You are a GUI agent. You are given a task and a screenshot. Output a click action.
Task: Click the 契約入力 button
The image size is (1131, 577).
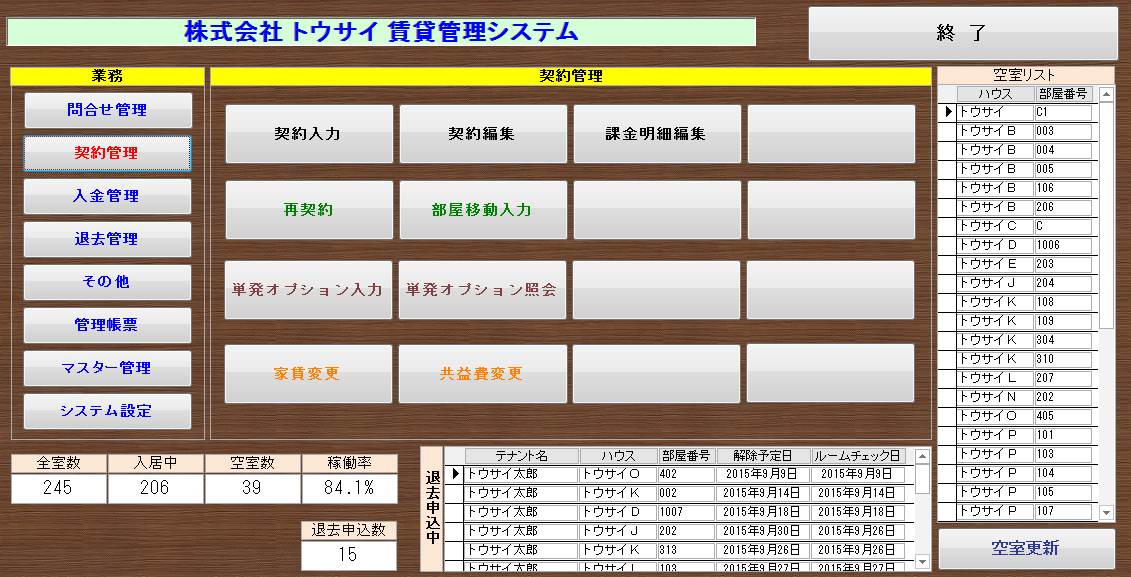click(309, 133)
